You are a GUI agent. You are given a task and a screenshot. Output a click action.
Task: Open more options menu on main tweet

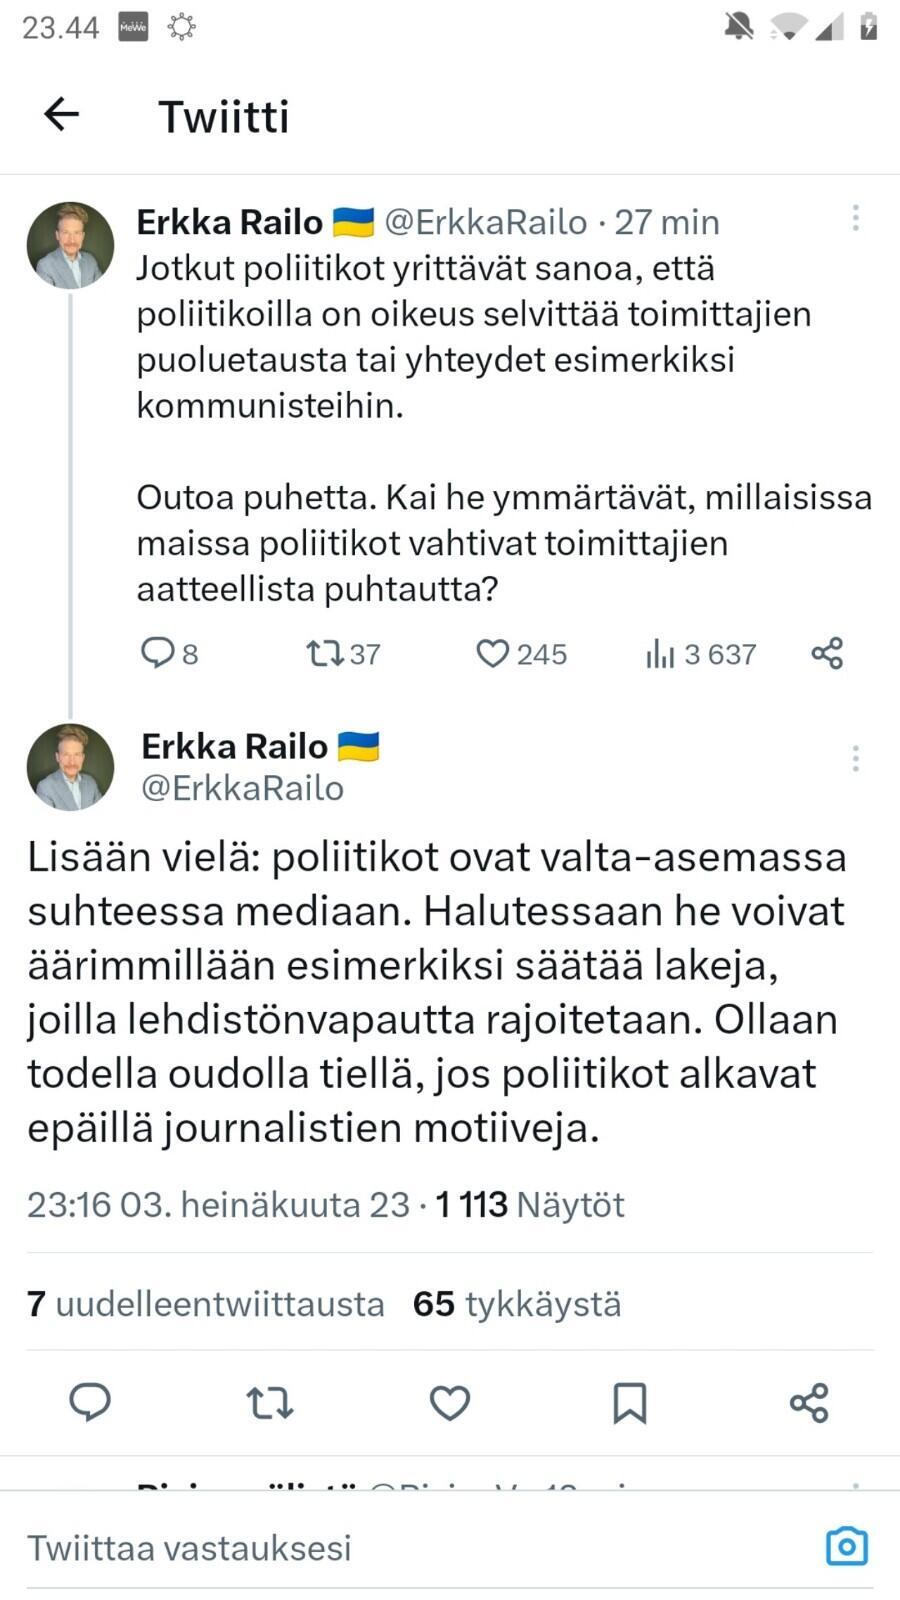855,759
